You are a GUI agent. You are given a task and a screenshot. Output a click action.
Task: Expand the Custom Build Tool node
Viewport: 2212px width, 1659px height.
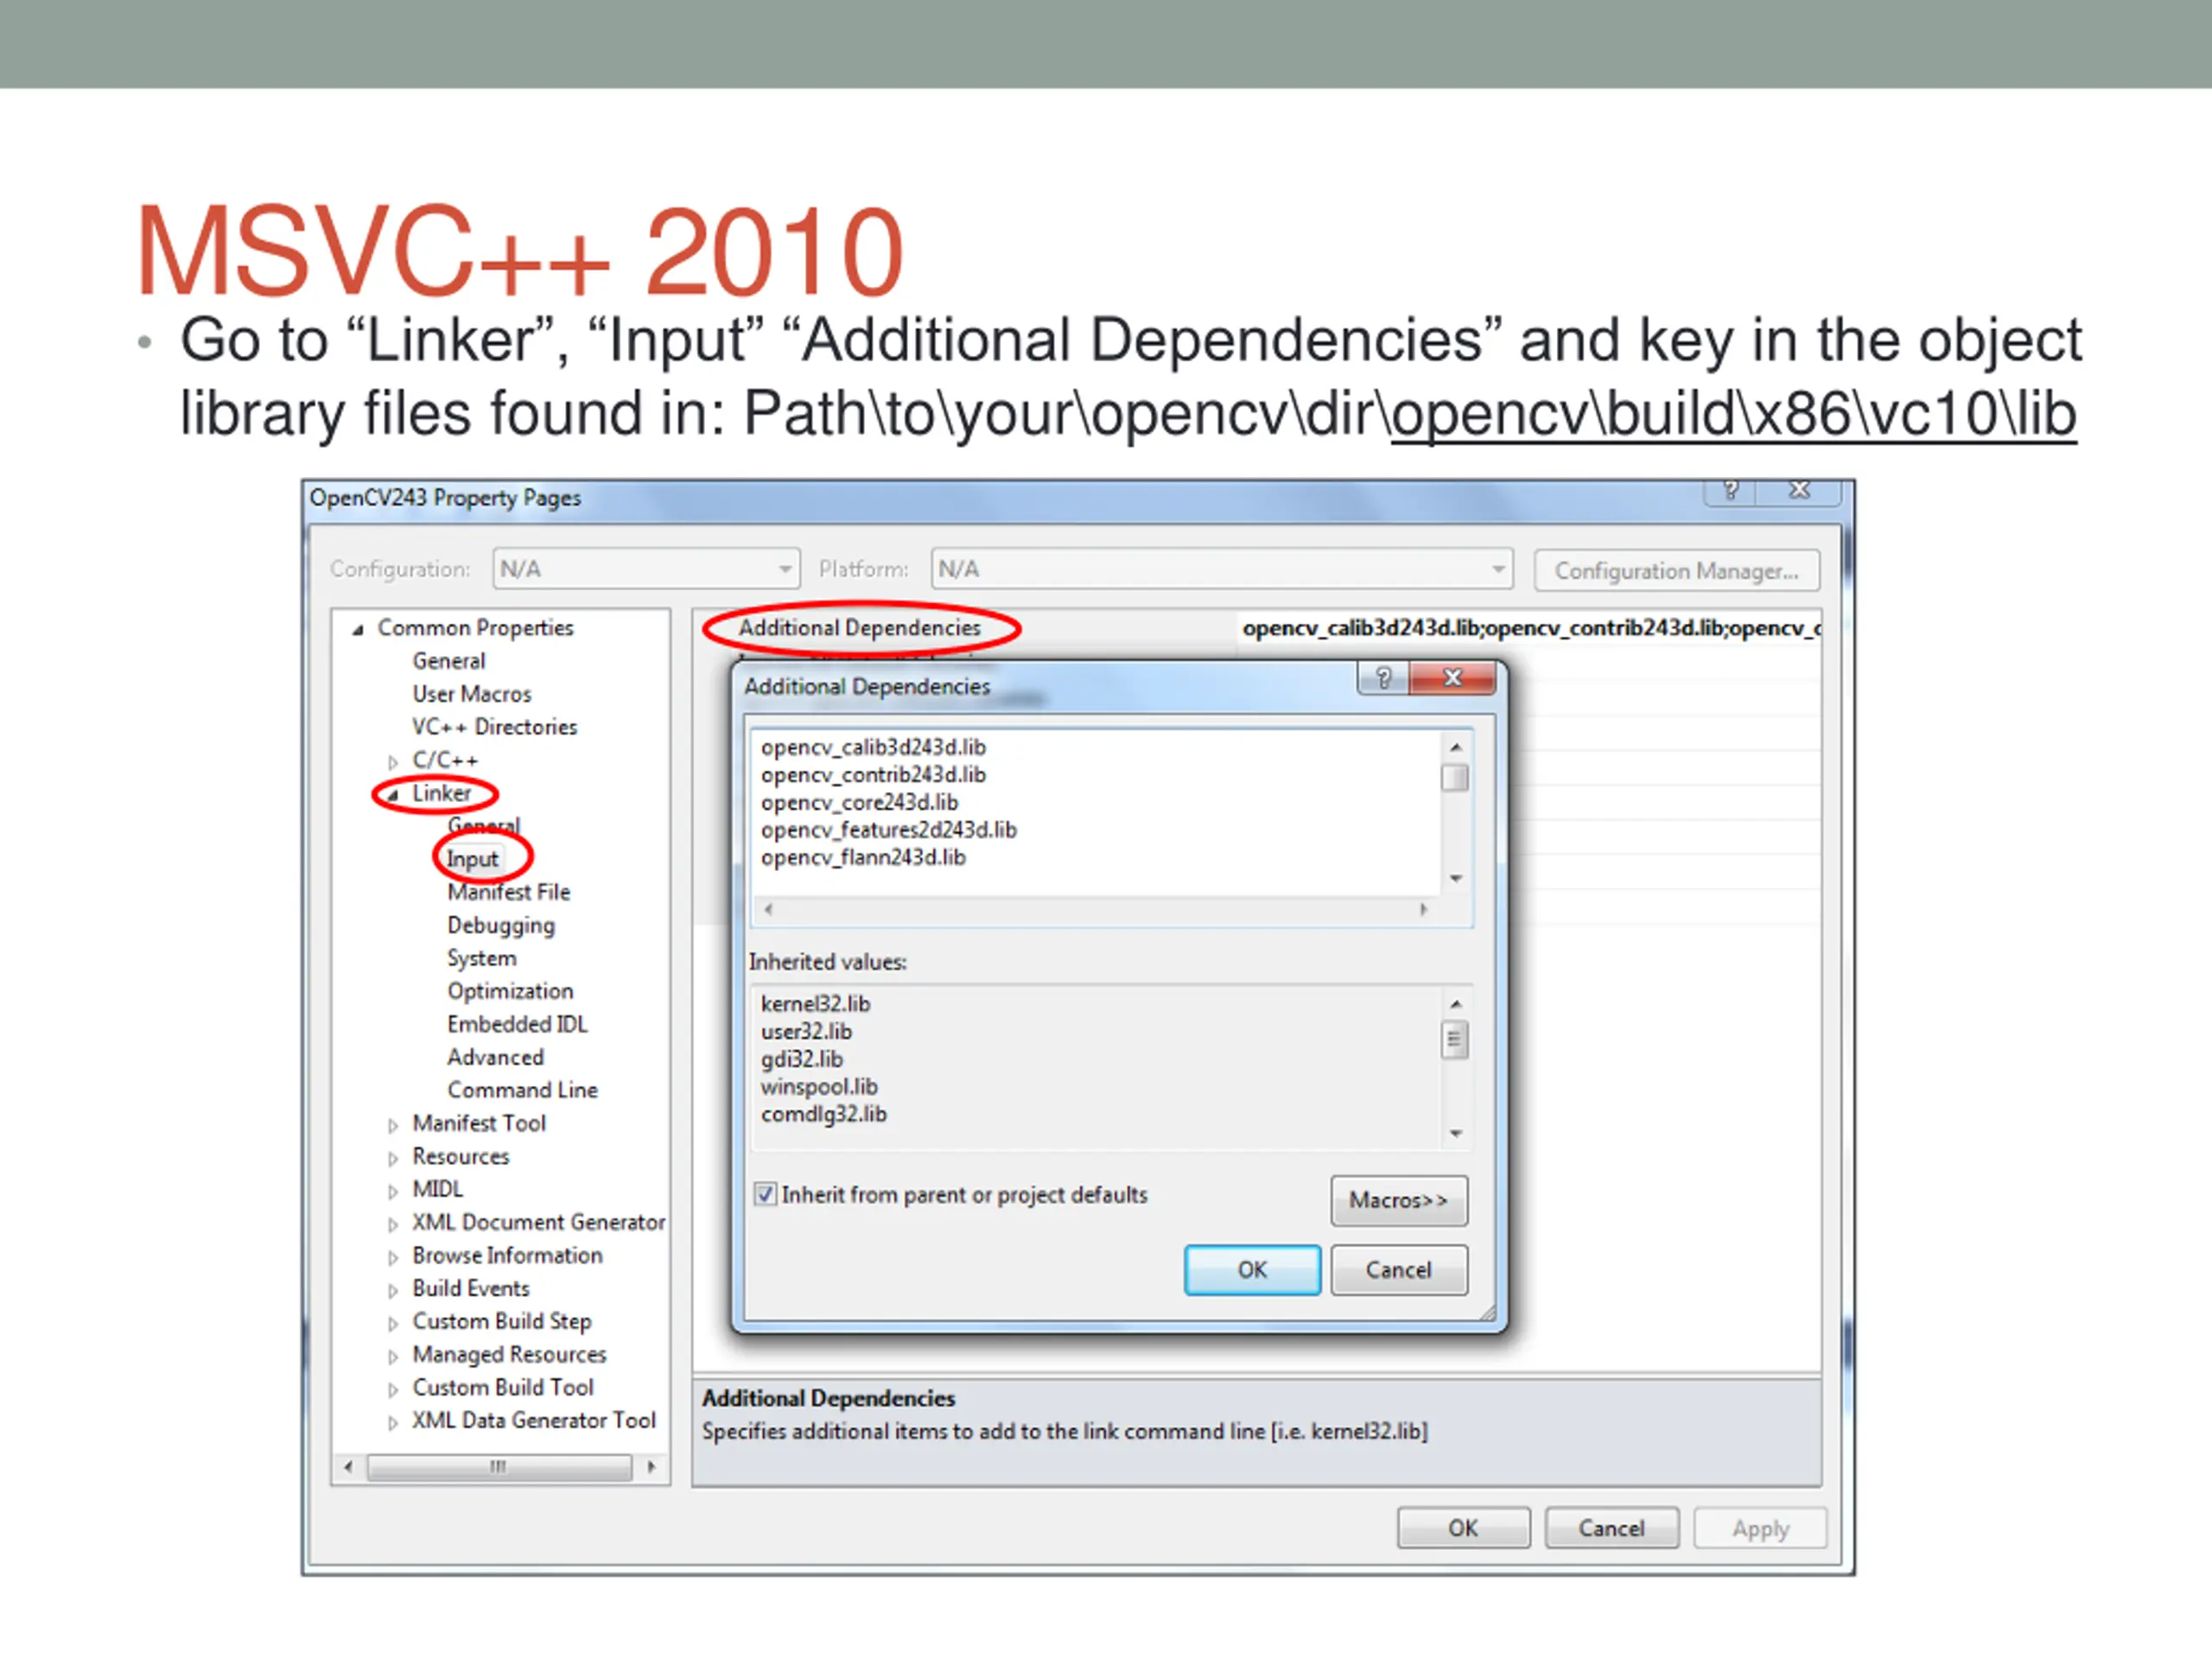coord(393,1389)
